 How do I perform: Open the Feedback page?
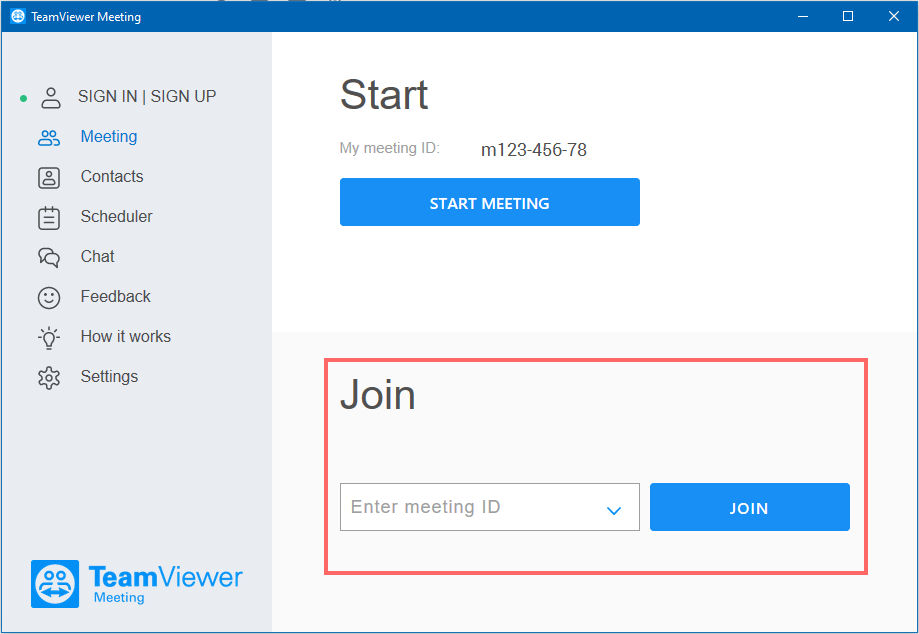coord(115,296)
